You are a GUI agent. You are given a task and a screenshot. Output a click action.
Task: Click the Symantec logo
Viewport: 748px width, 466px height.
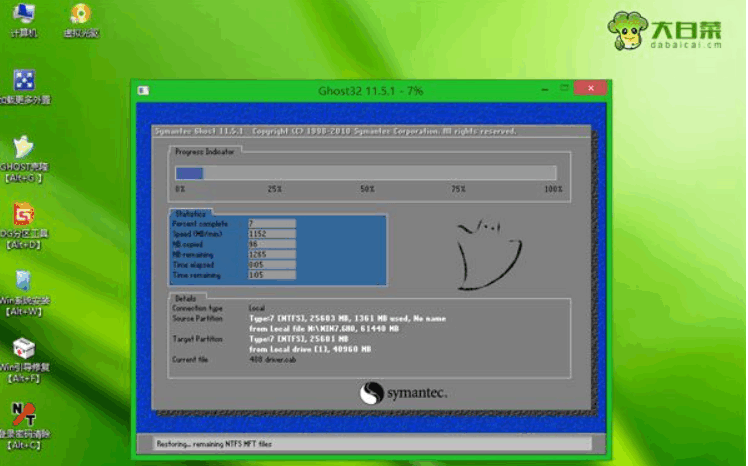pyautogui.click(x=403, y=393)
